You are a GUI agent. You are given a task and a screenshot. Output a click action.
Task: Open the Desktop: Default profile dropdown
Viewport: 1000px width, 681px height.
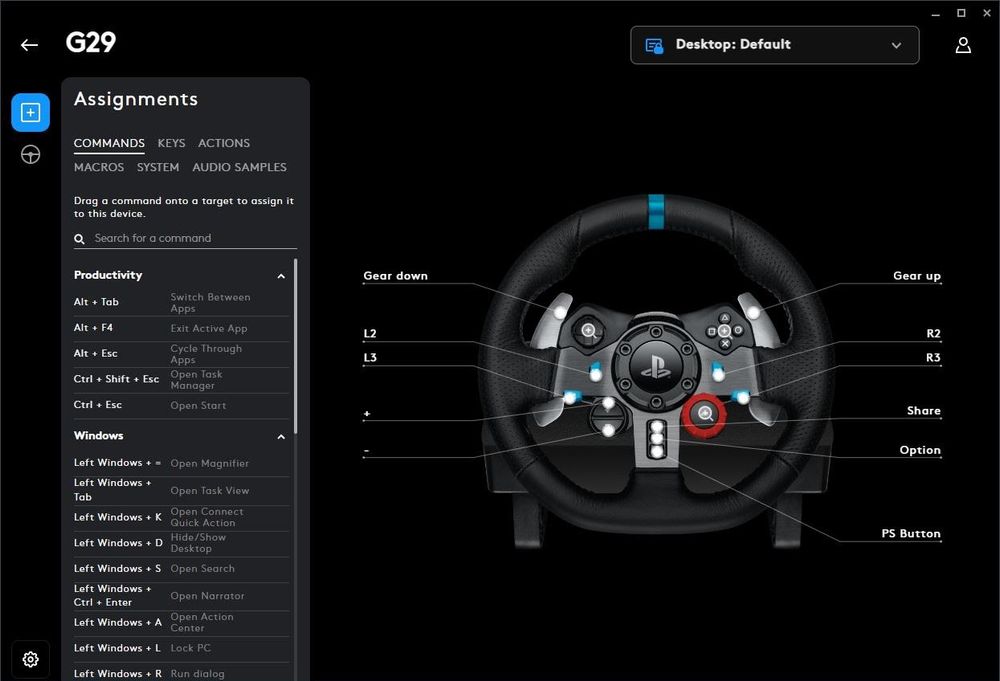(774, 45)
